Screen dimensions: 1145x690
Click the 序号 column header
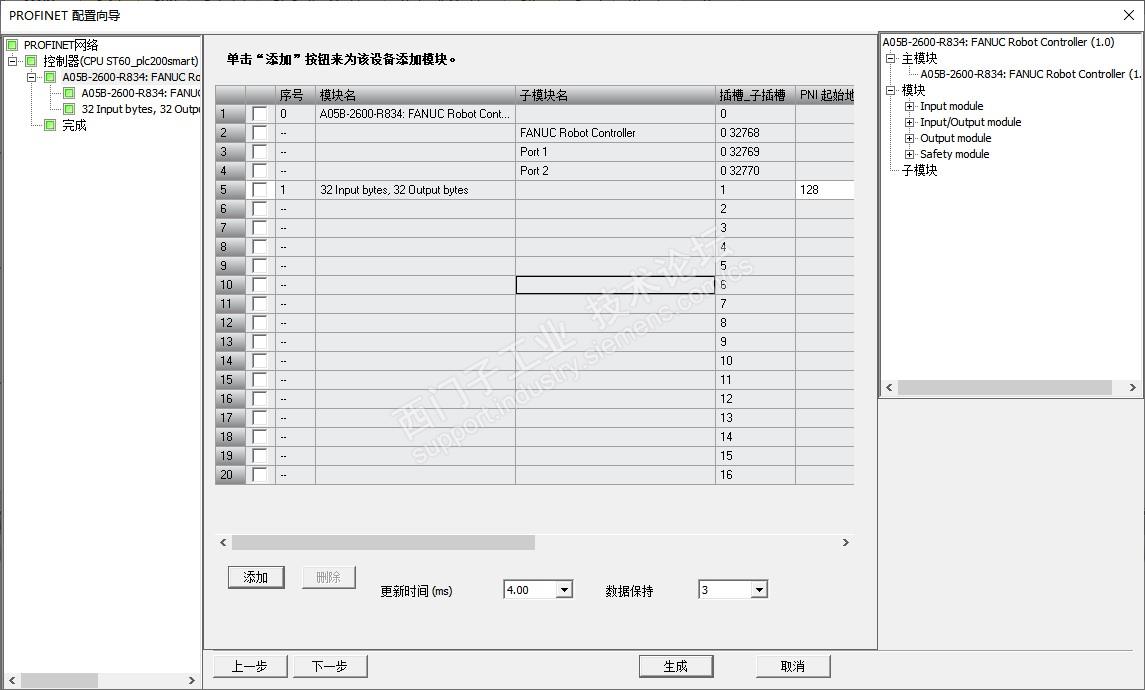[x=295, y=95]
